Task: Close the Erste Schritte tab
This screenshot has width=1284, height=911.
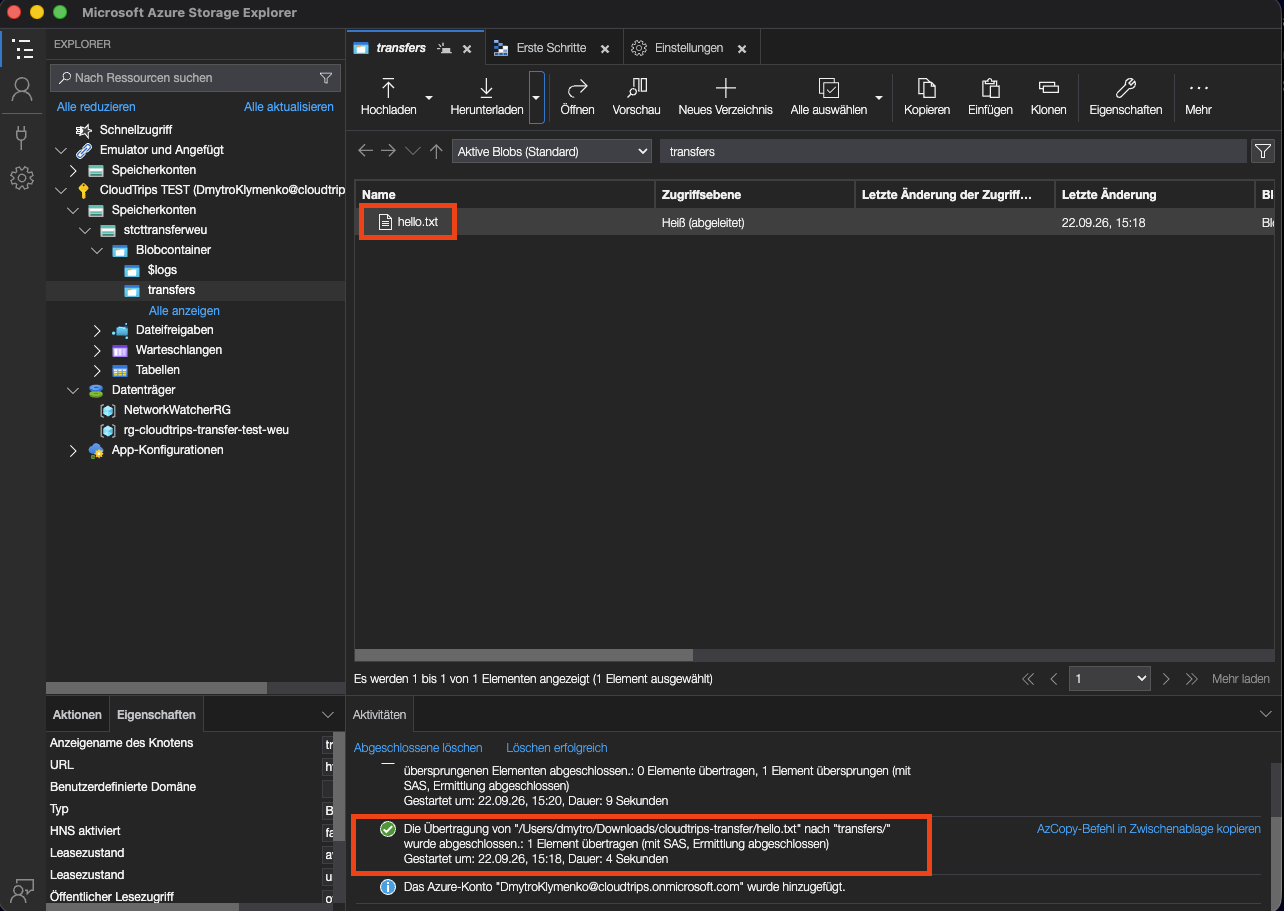Action: pyautogui.click(x=605, y=48)
